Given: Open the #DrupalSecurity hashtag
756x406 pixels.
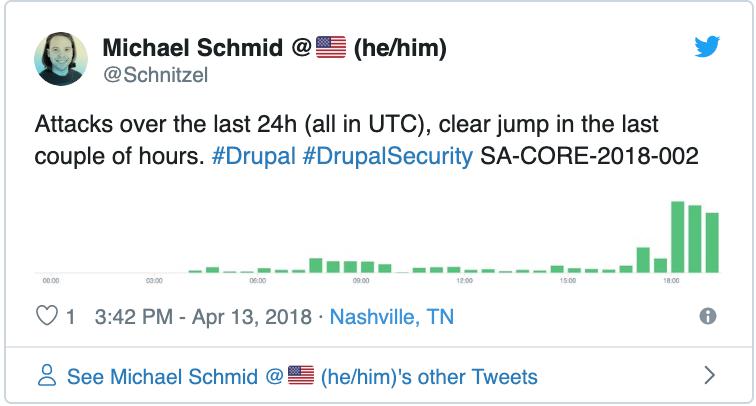Looking at the screenshot, I should point(388,156).
